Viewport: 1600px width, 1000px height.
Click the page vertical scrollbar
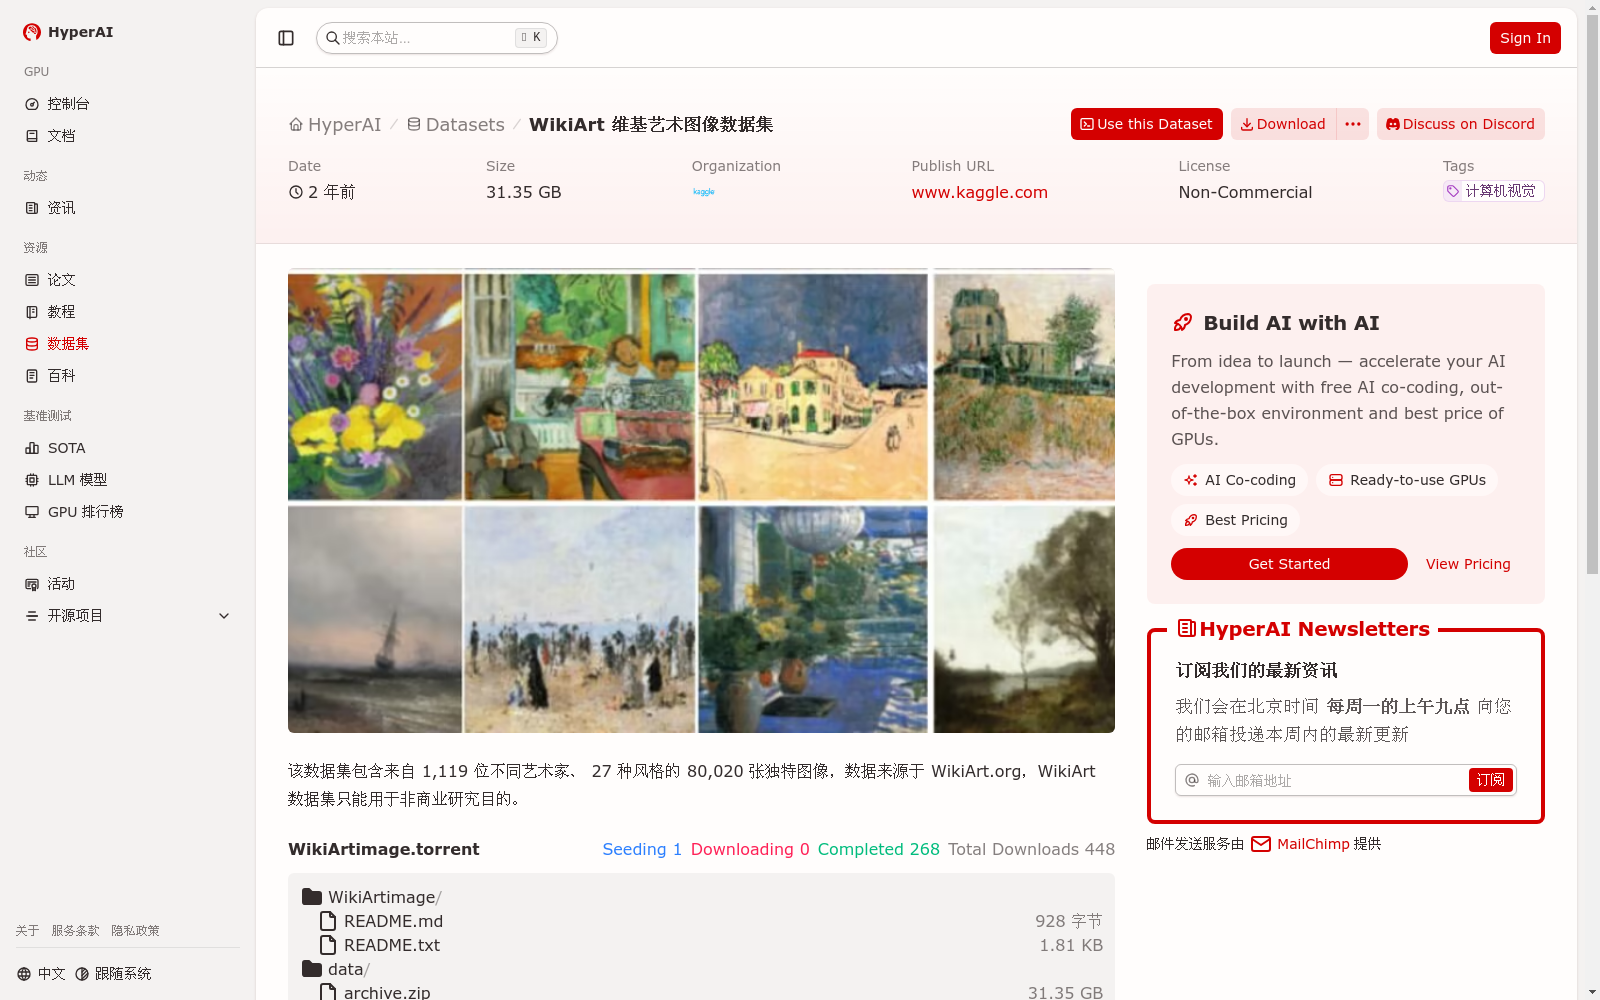[1592, 295]
